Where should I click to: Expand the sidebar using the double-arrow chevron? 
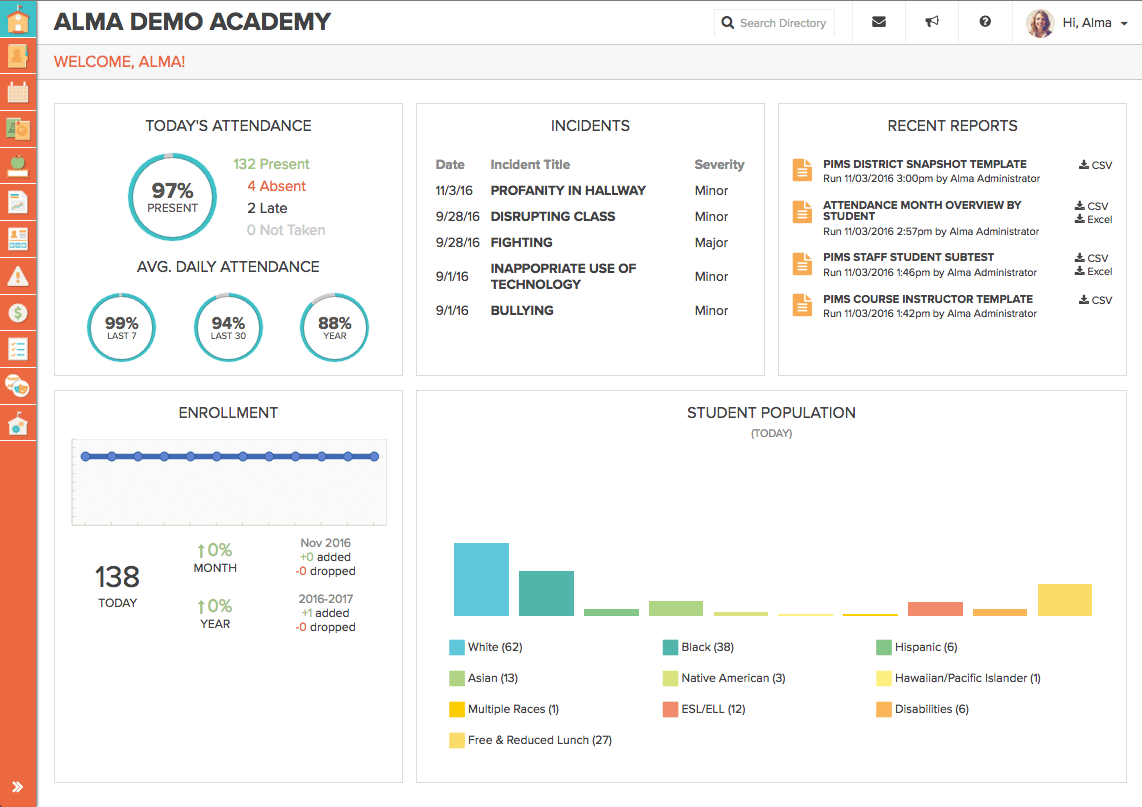(17, 785)
